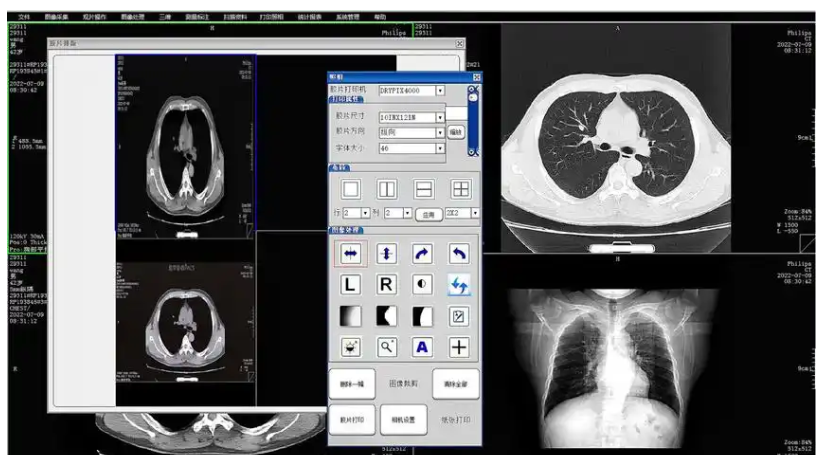820x455 pixels.
Task: Activate the magnifier zoom tool
Action: click(x=386, y=347)
